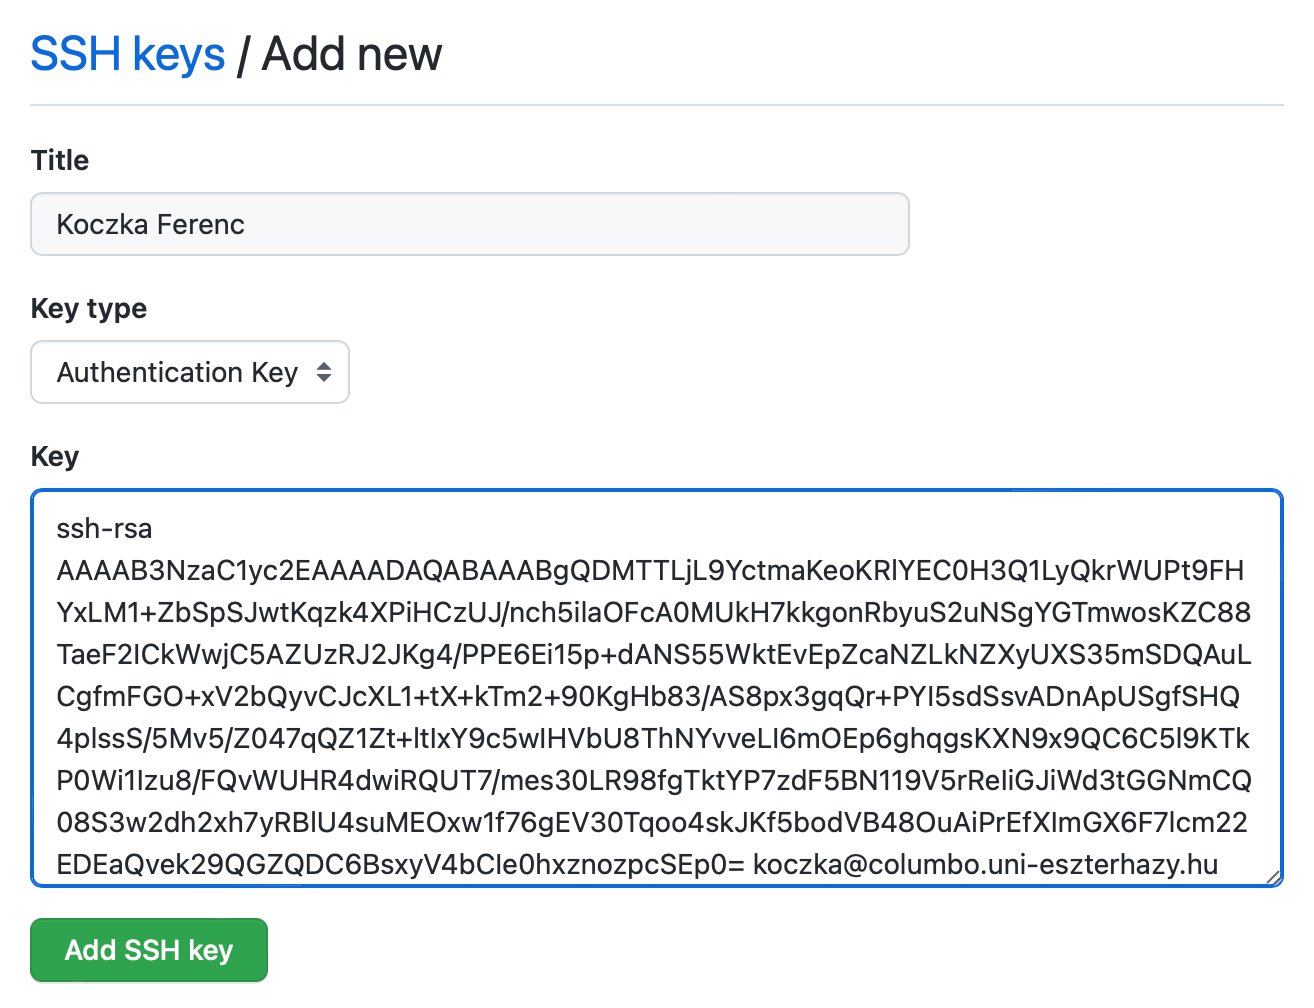Click key line starting with 4plssS/5Mv5
Screen dimensions: 1314x1008
(653, 738)
